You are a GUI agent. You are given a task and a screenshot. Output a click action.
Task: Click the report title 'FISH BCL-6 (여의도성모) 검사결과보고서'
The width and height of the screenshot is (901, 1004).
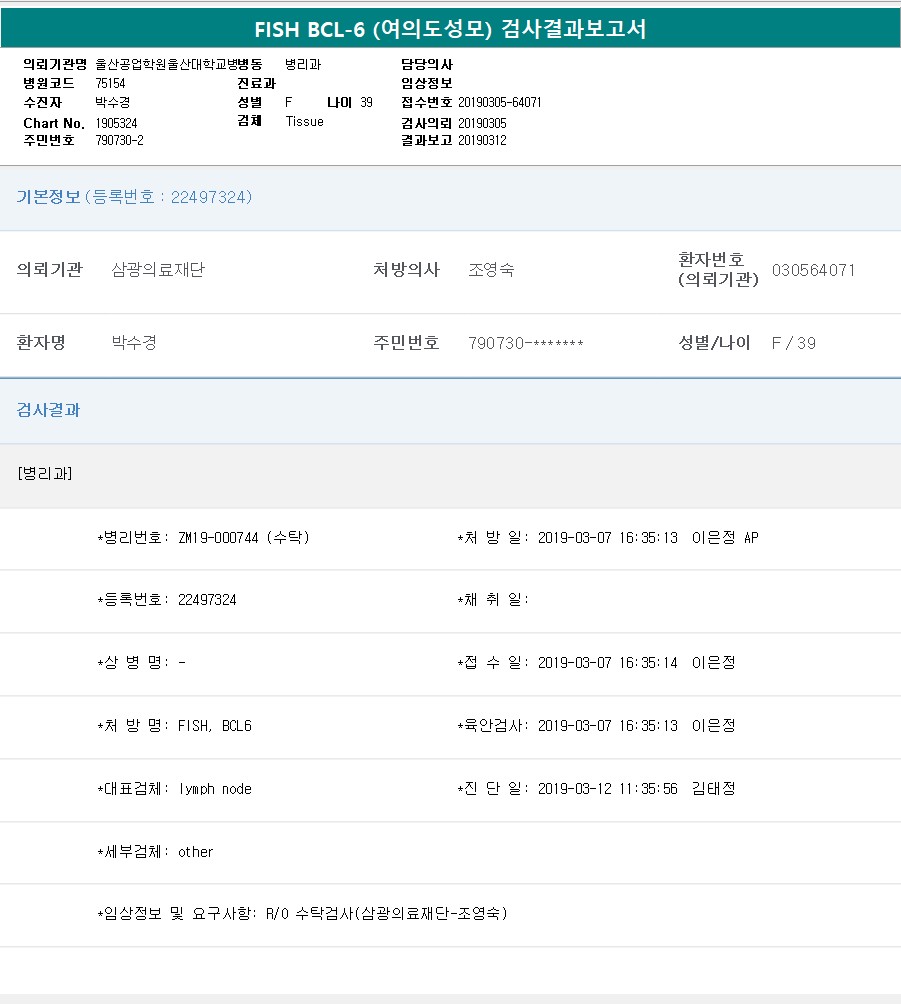click(450, 29)
